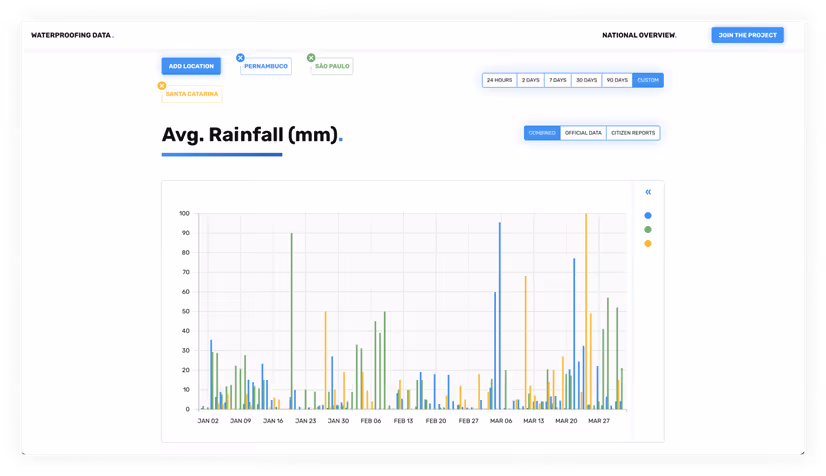Switch range to 24 Hours
This screenshot has width=826, height=476.
click(x=499, y=80)
